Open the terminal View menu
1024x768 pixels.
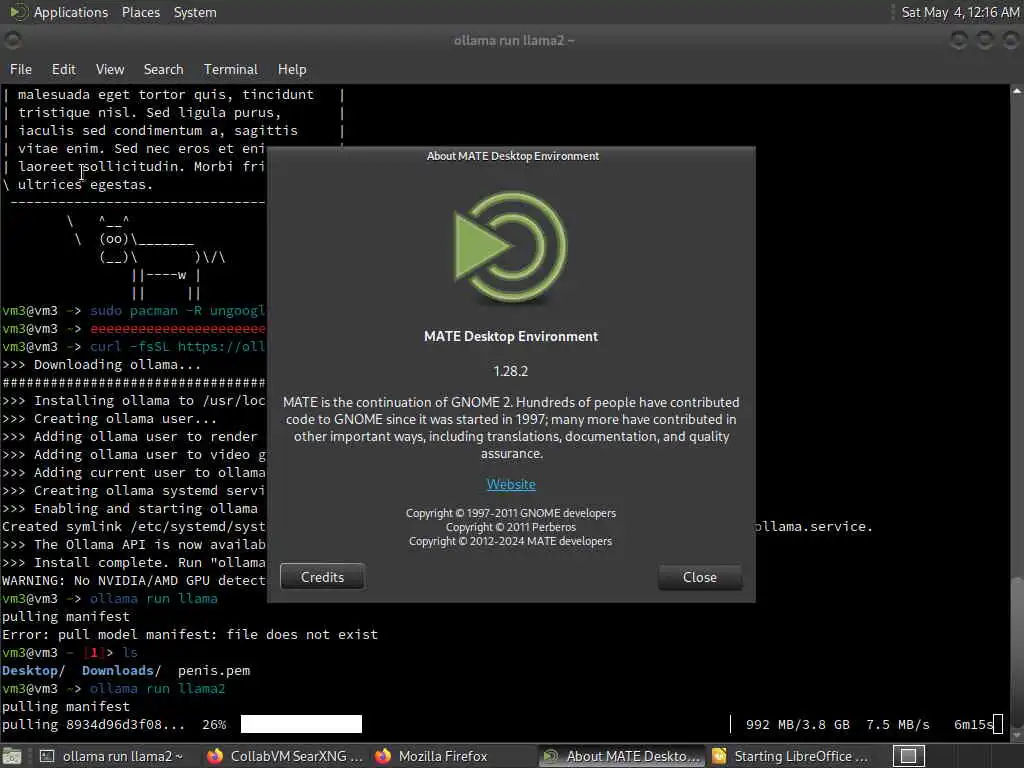(x=110, y=69)
